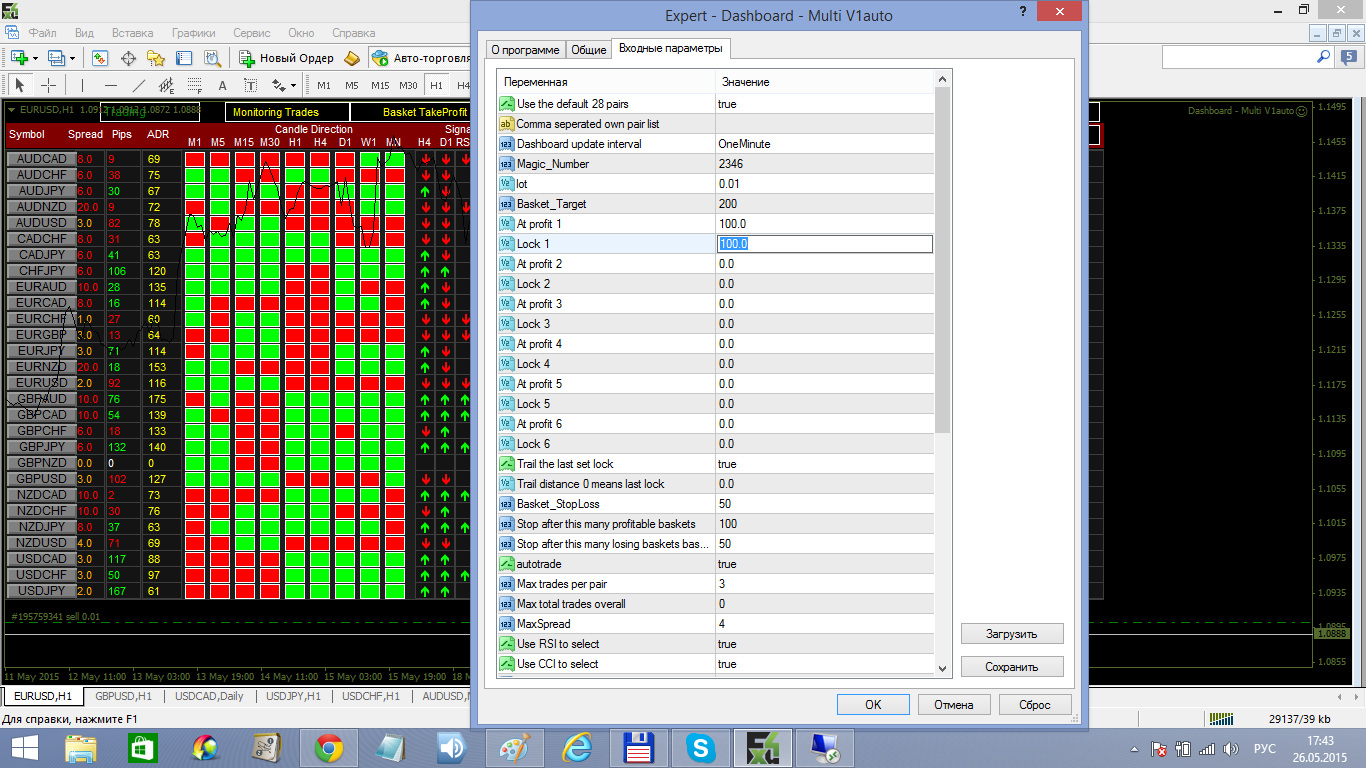Show the Data Window crosshair icon
The height and width of the screenshot is (768, 1366).
[x=128, y=58]
